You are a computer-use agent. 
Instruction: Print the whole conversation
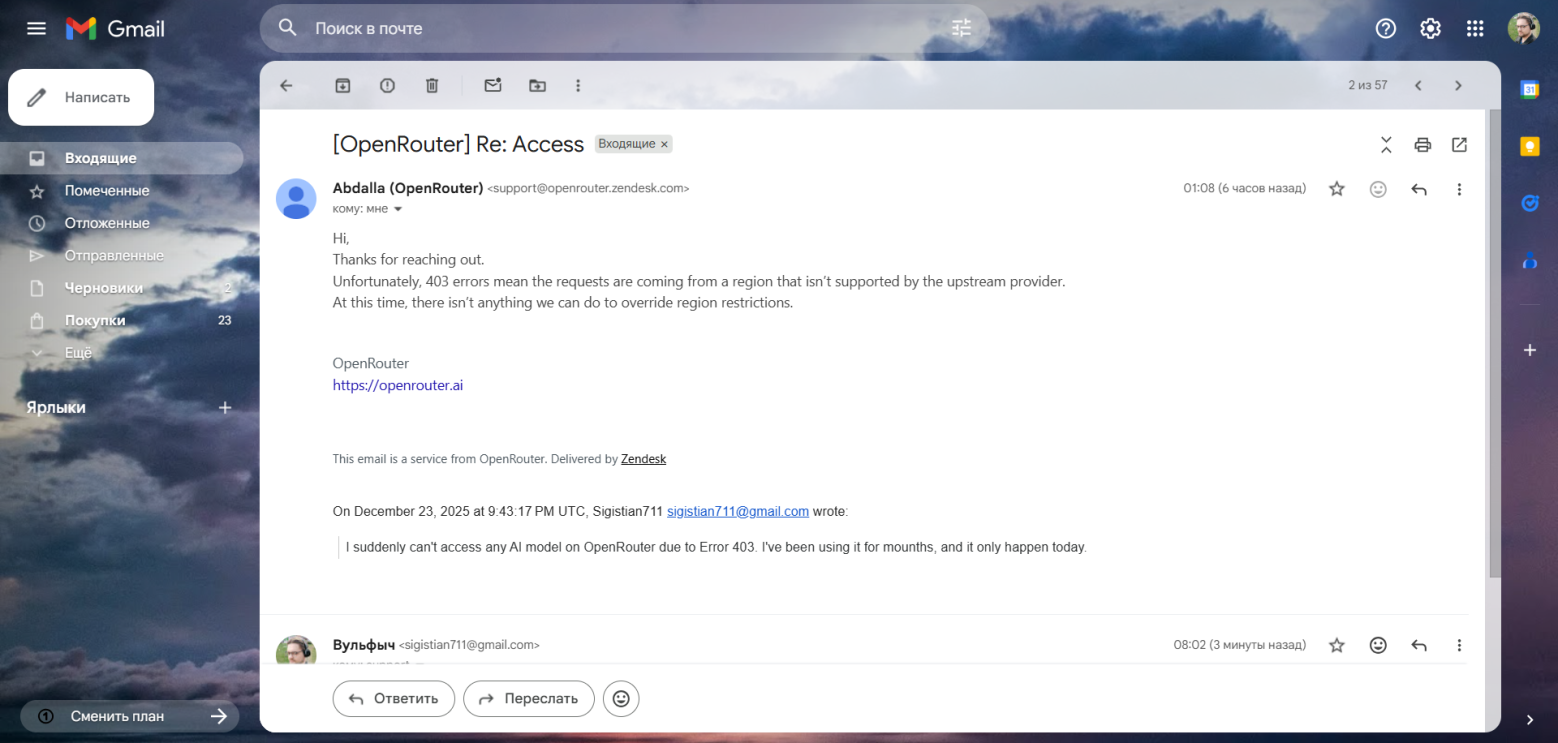click(1422, 145)
